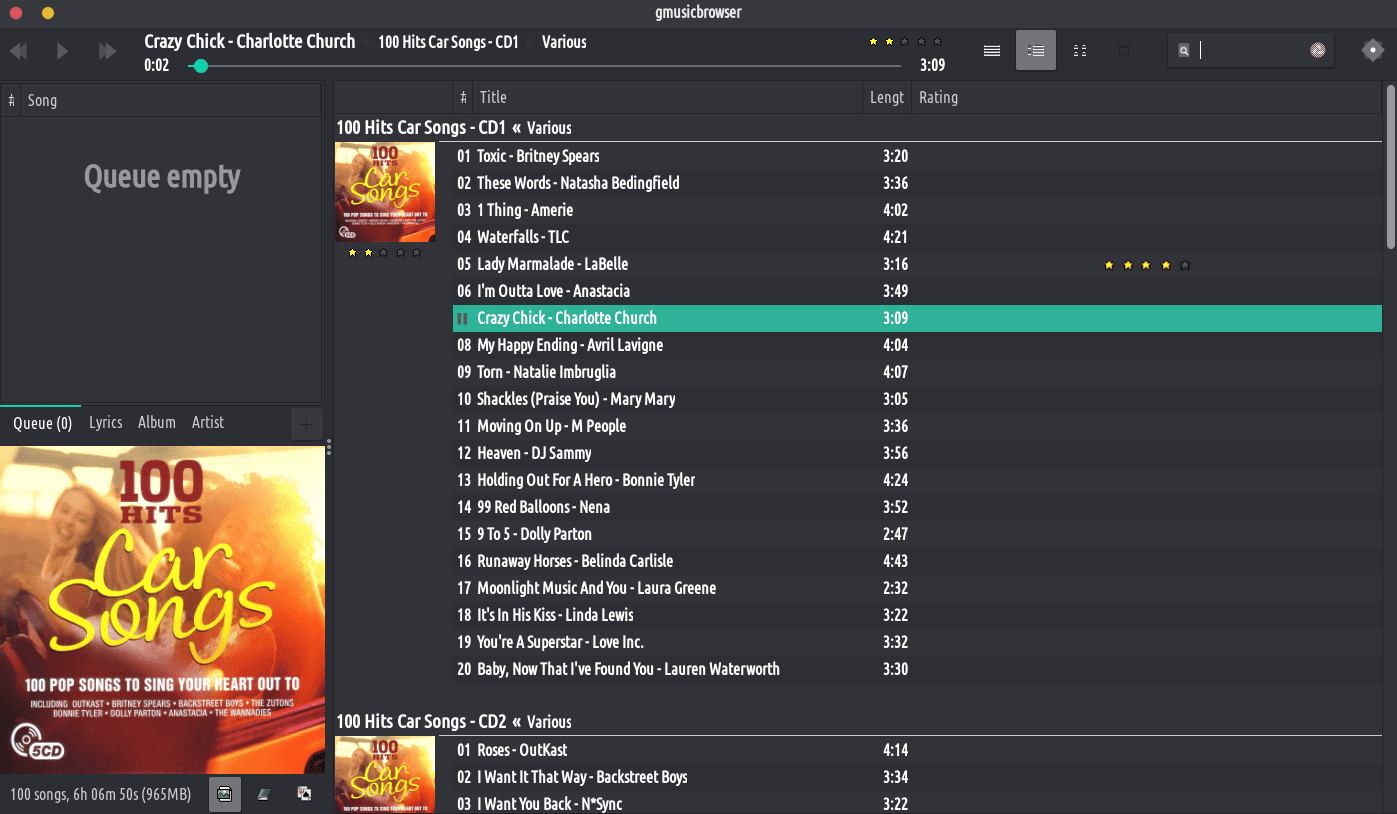Click the Various artist link in the top bar
Image resolution: width=1397 pixels, height=814 pixels.
point(564,42)
